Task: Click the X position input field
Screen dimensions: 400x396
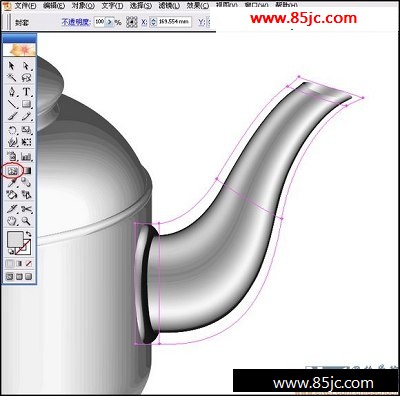Action: click(174, 22)
